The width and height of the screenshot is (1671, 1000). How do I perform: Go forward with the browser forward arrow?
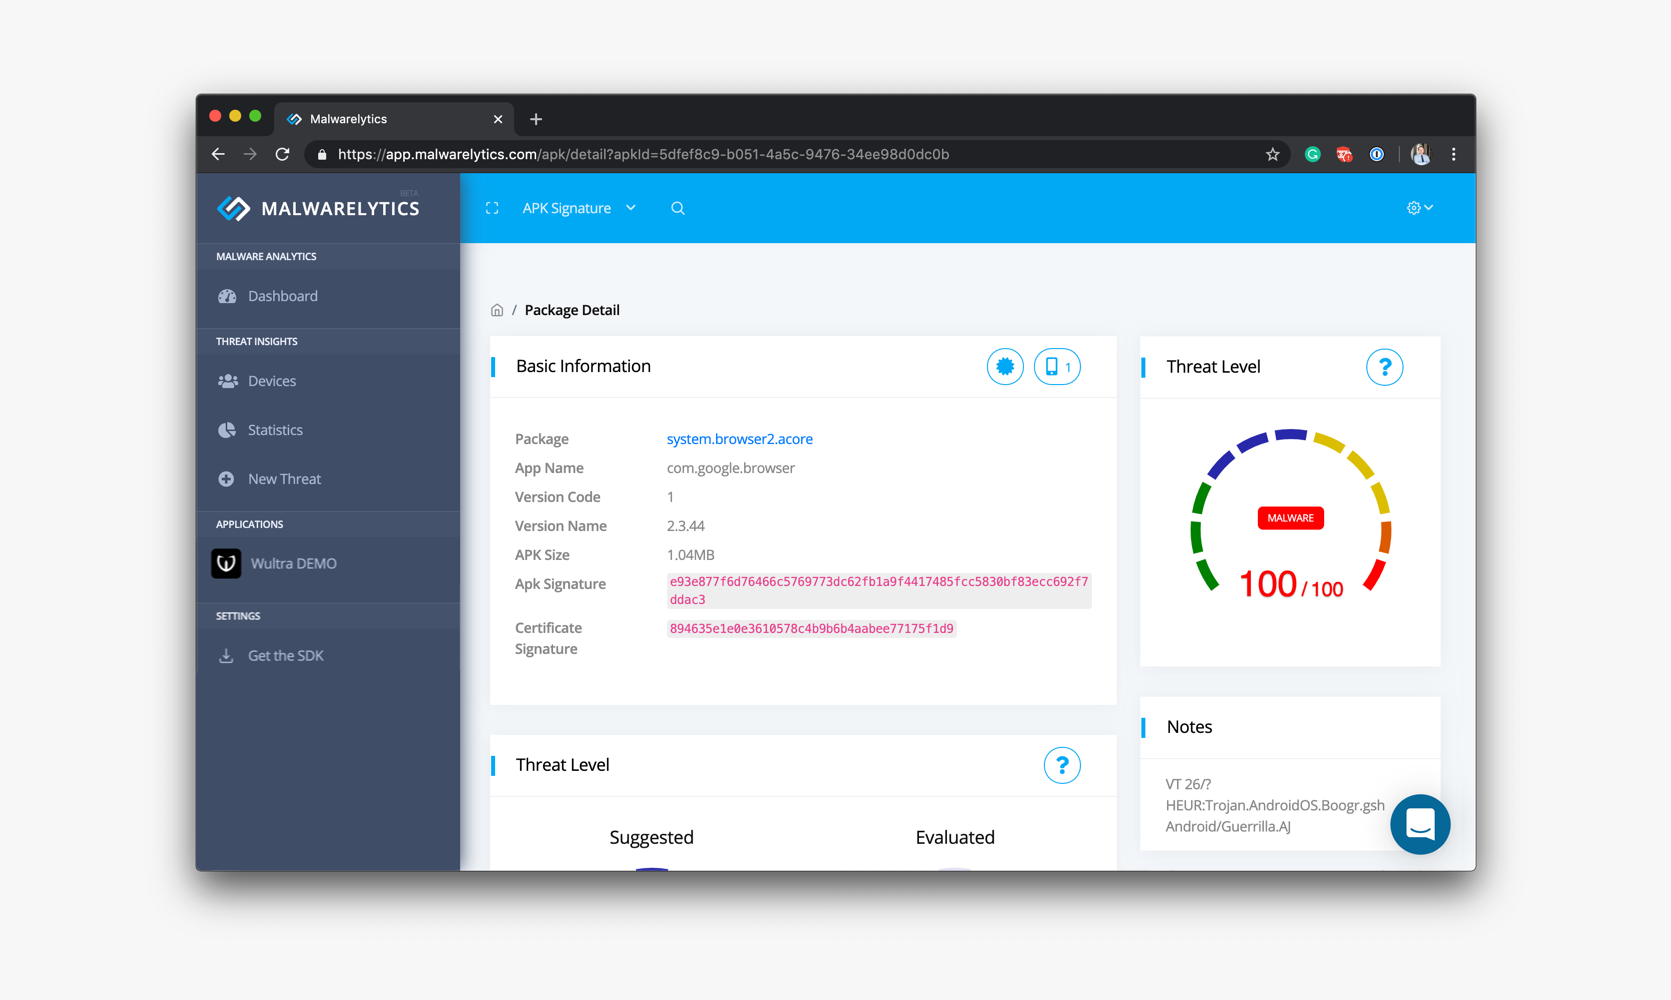point(250,154)
